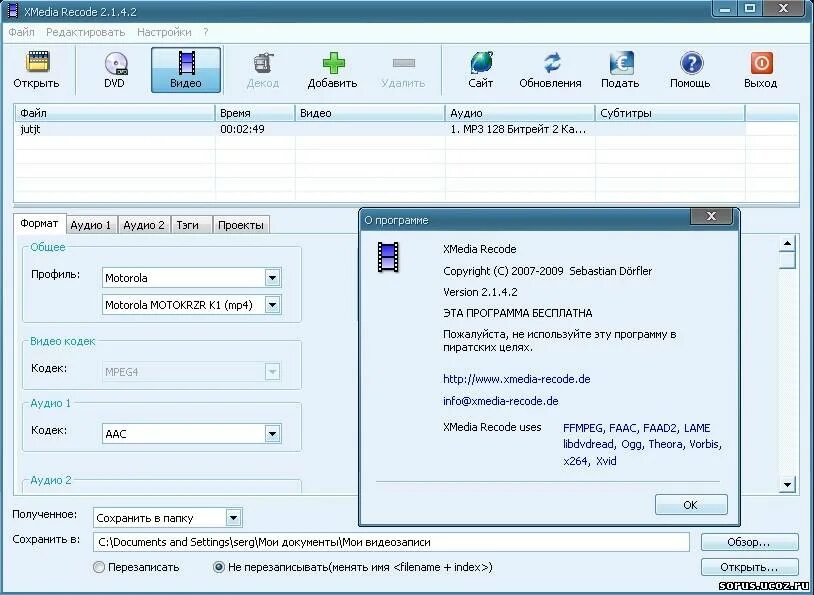The width and height of the screenshot is (814, 595).
Task: Click the info@xmedia-recode.de email link
Action: [x=500, y=401]
